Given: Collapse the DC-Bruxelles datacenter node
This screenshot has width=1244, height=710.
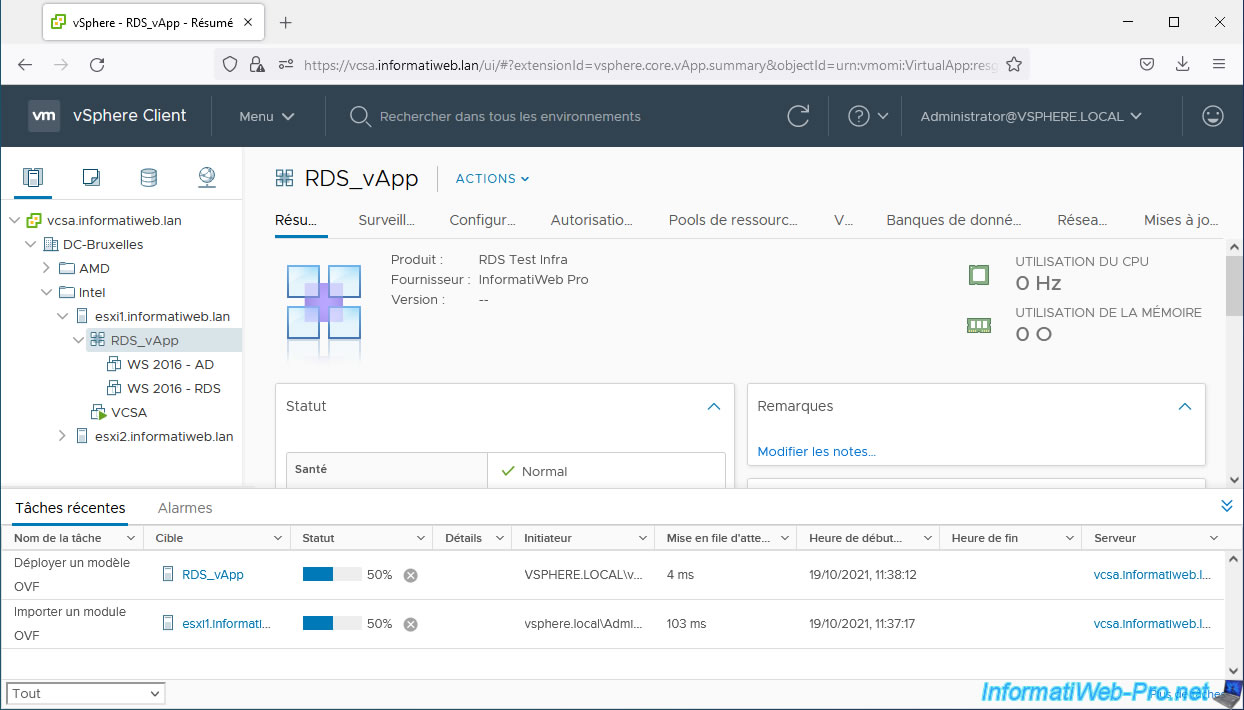Looking at the screenshot, I should [30, 244].
